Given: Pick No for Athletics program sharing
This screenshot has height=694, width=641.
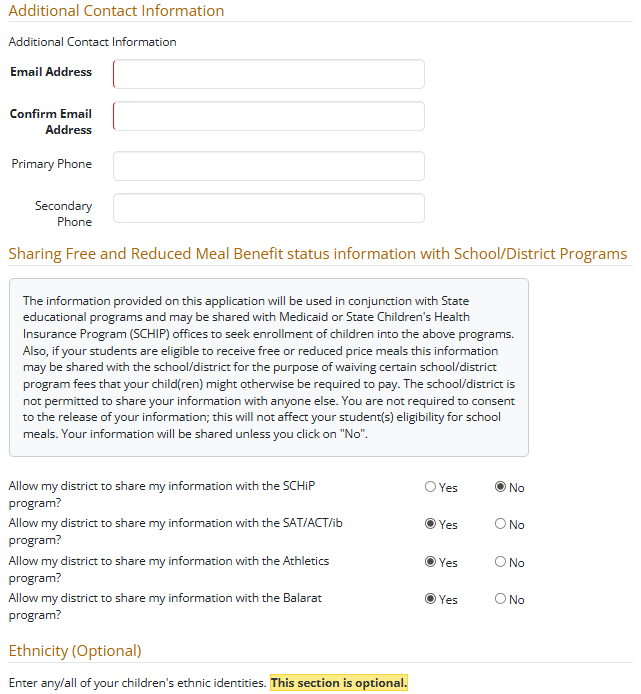Looking at the screenshot, I should point(501,562).
